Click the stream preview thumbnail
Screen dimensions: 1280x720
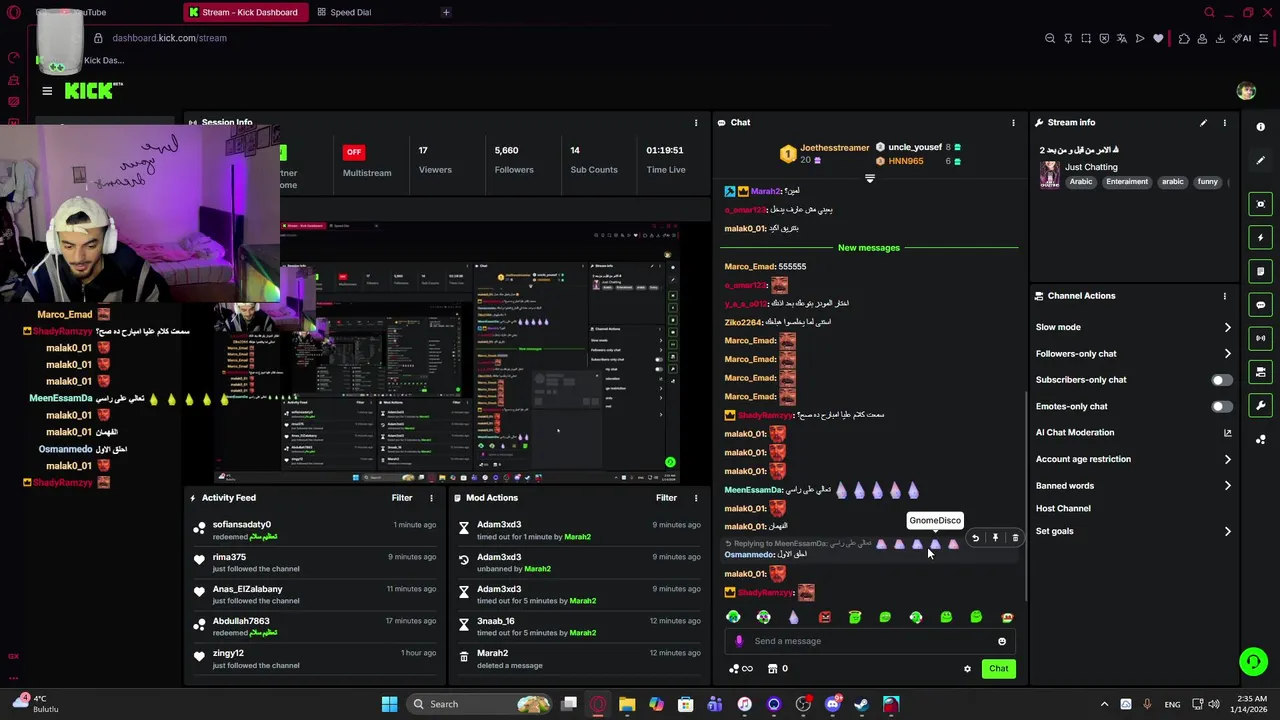[x=448, y=352]
